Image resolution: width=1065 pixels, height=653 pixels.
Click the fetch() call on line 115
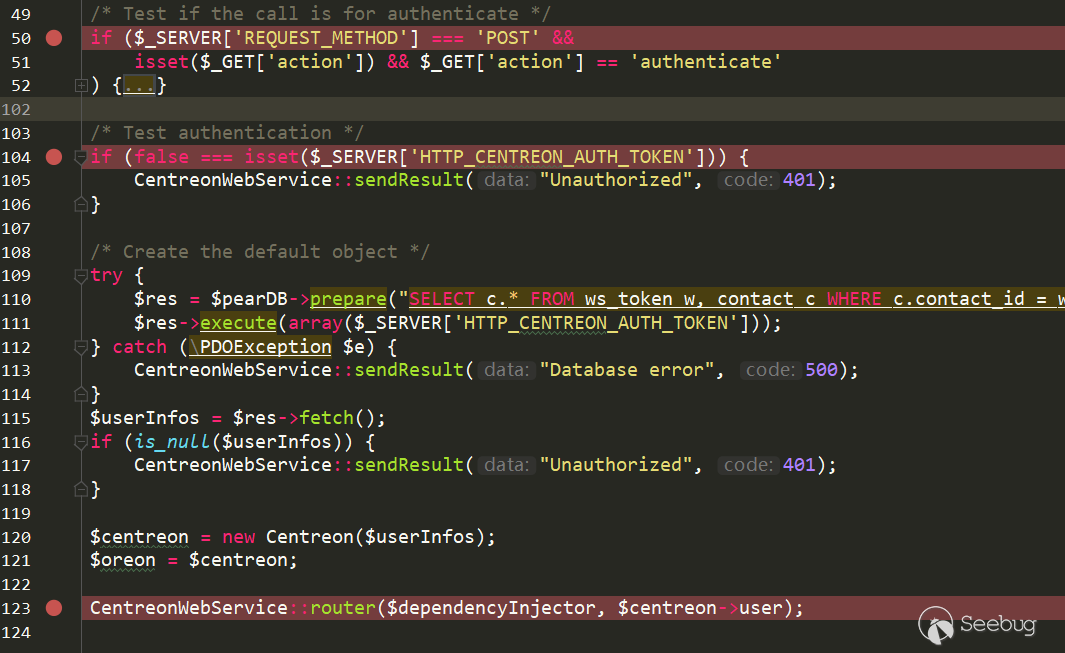342,418
